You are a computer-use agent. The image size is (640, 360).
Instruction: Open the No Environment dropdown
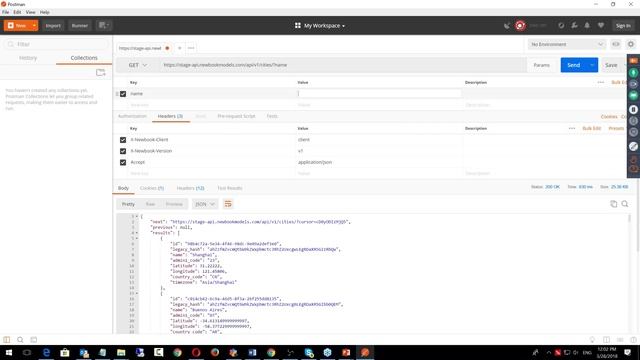(x=567, y=44)
